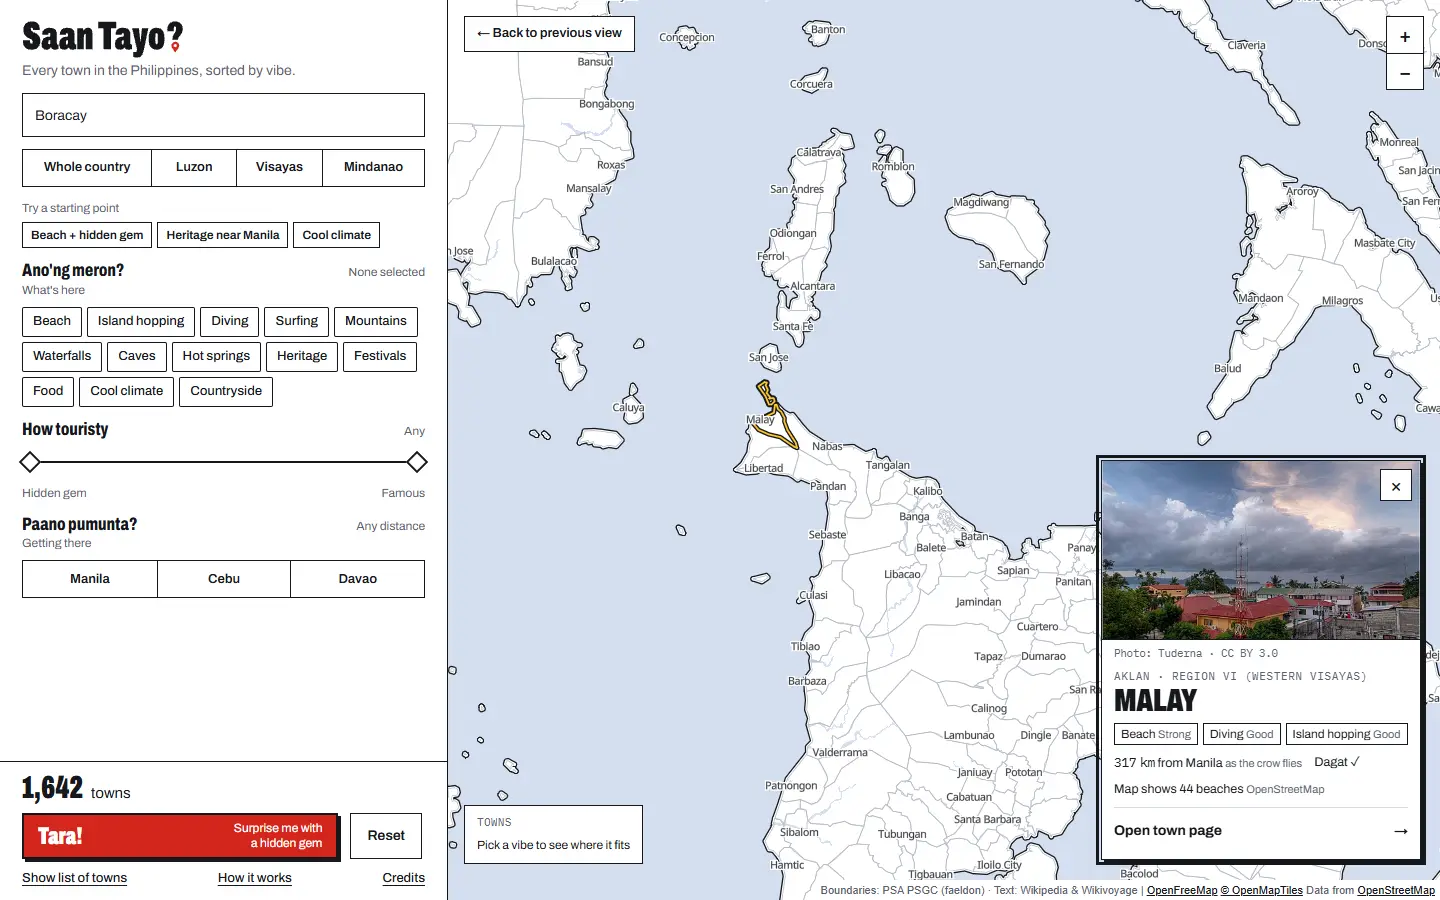This screenshot has height=900, width=1440.
Task: Toggle the Island hopping filter
Action: click(141, 321)
